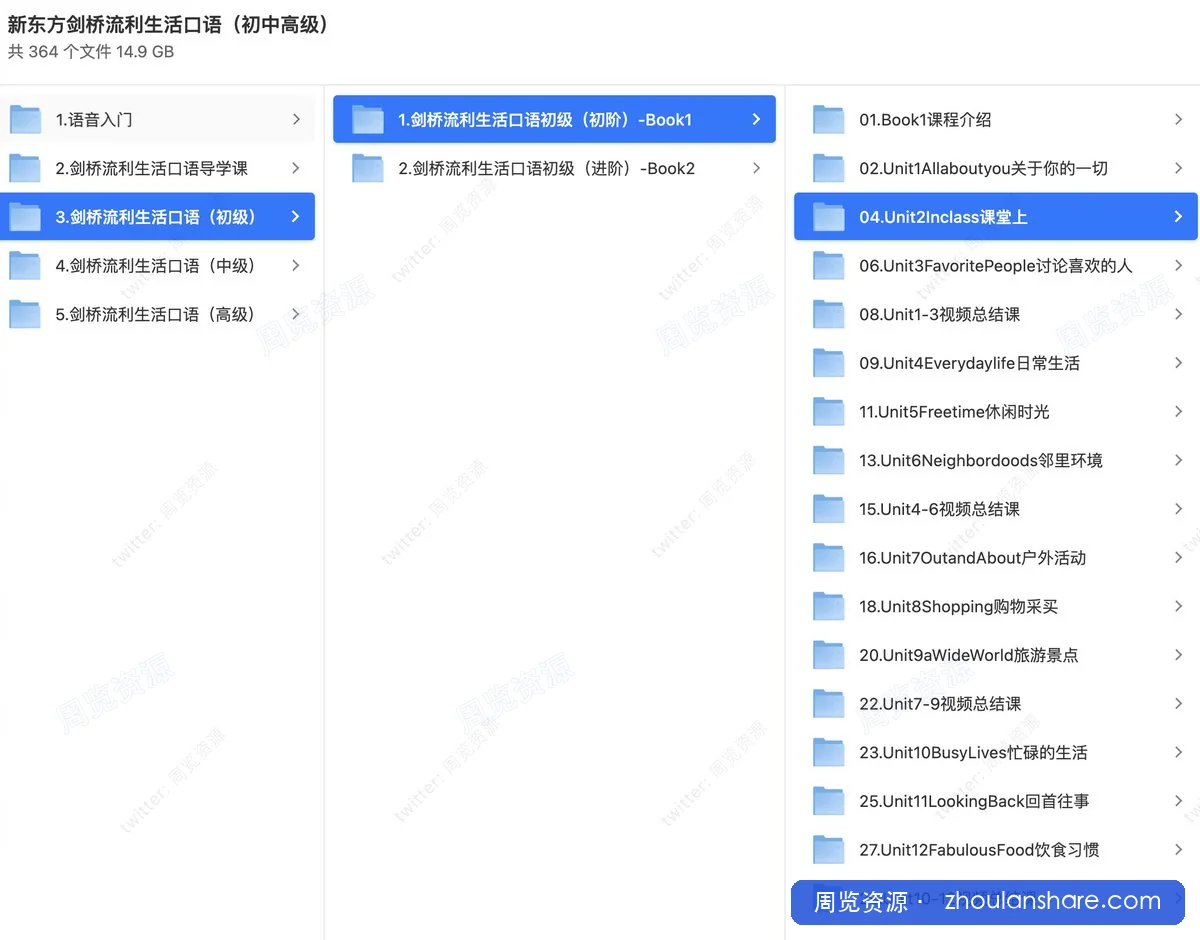Expand chevron of 09.Unit4Everydaylife row
The width and height of the screenshot is (1200, 940).
[x=1179, y=363]
